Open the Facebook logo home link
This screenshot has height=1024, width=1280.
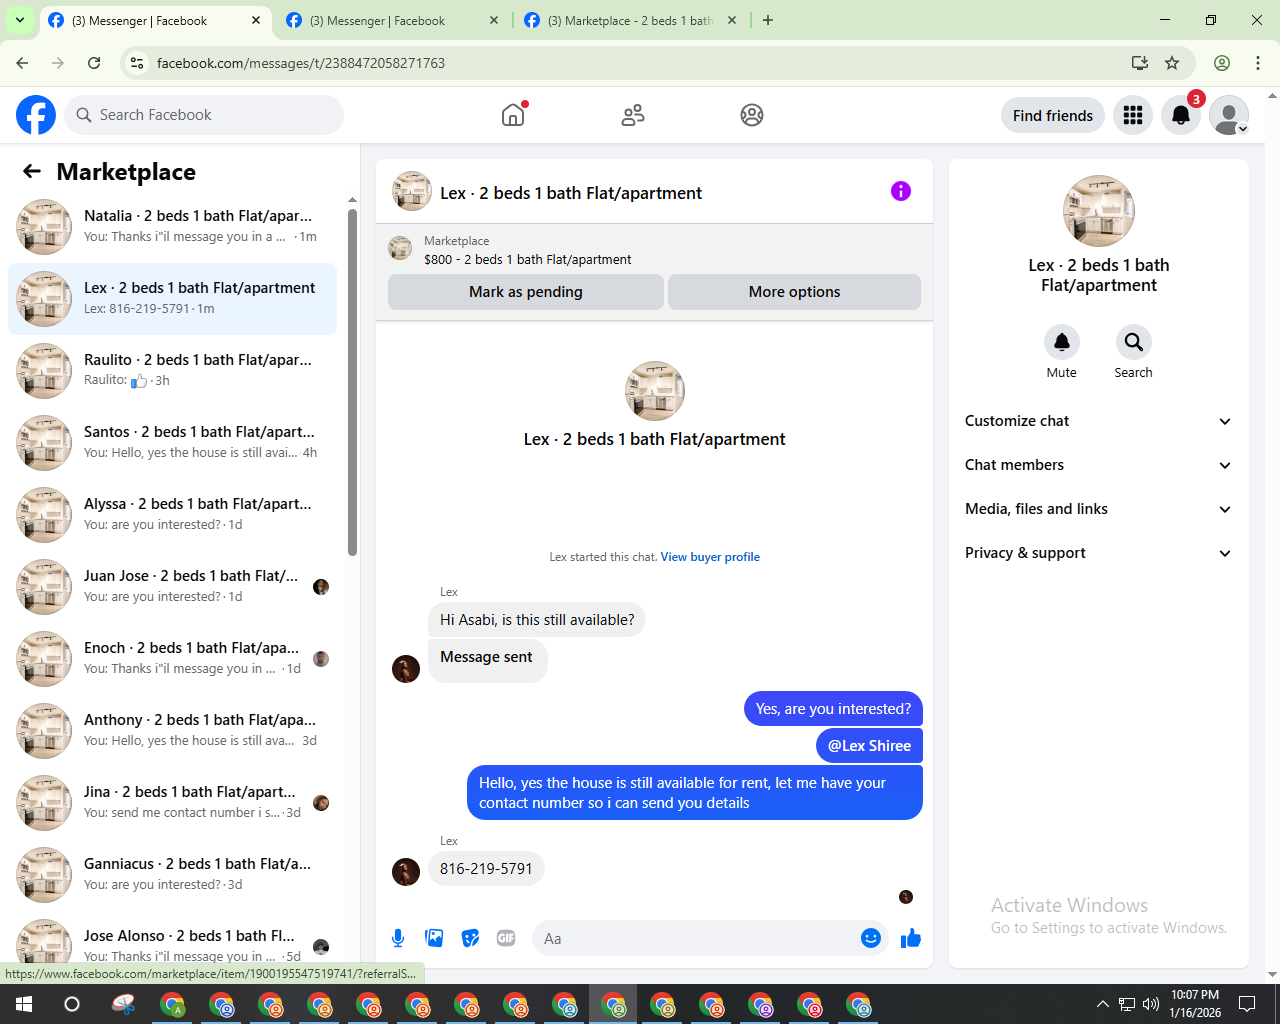click(36, 115)
